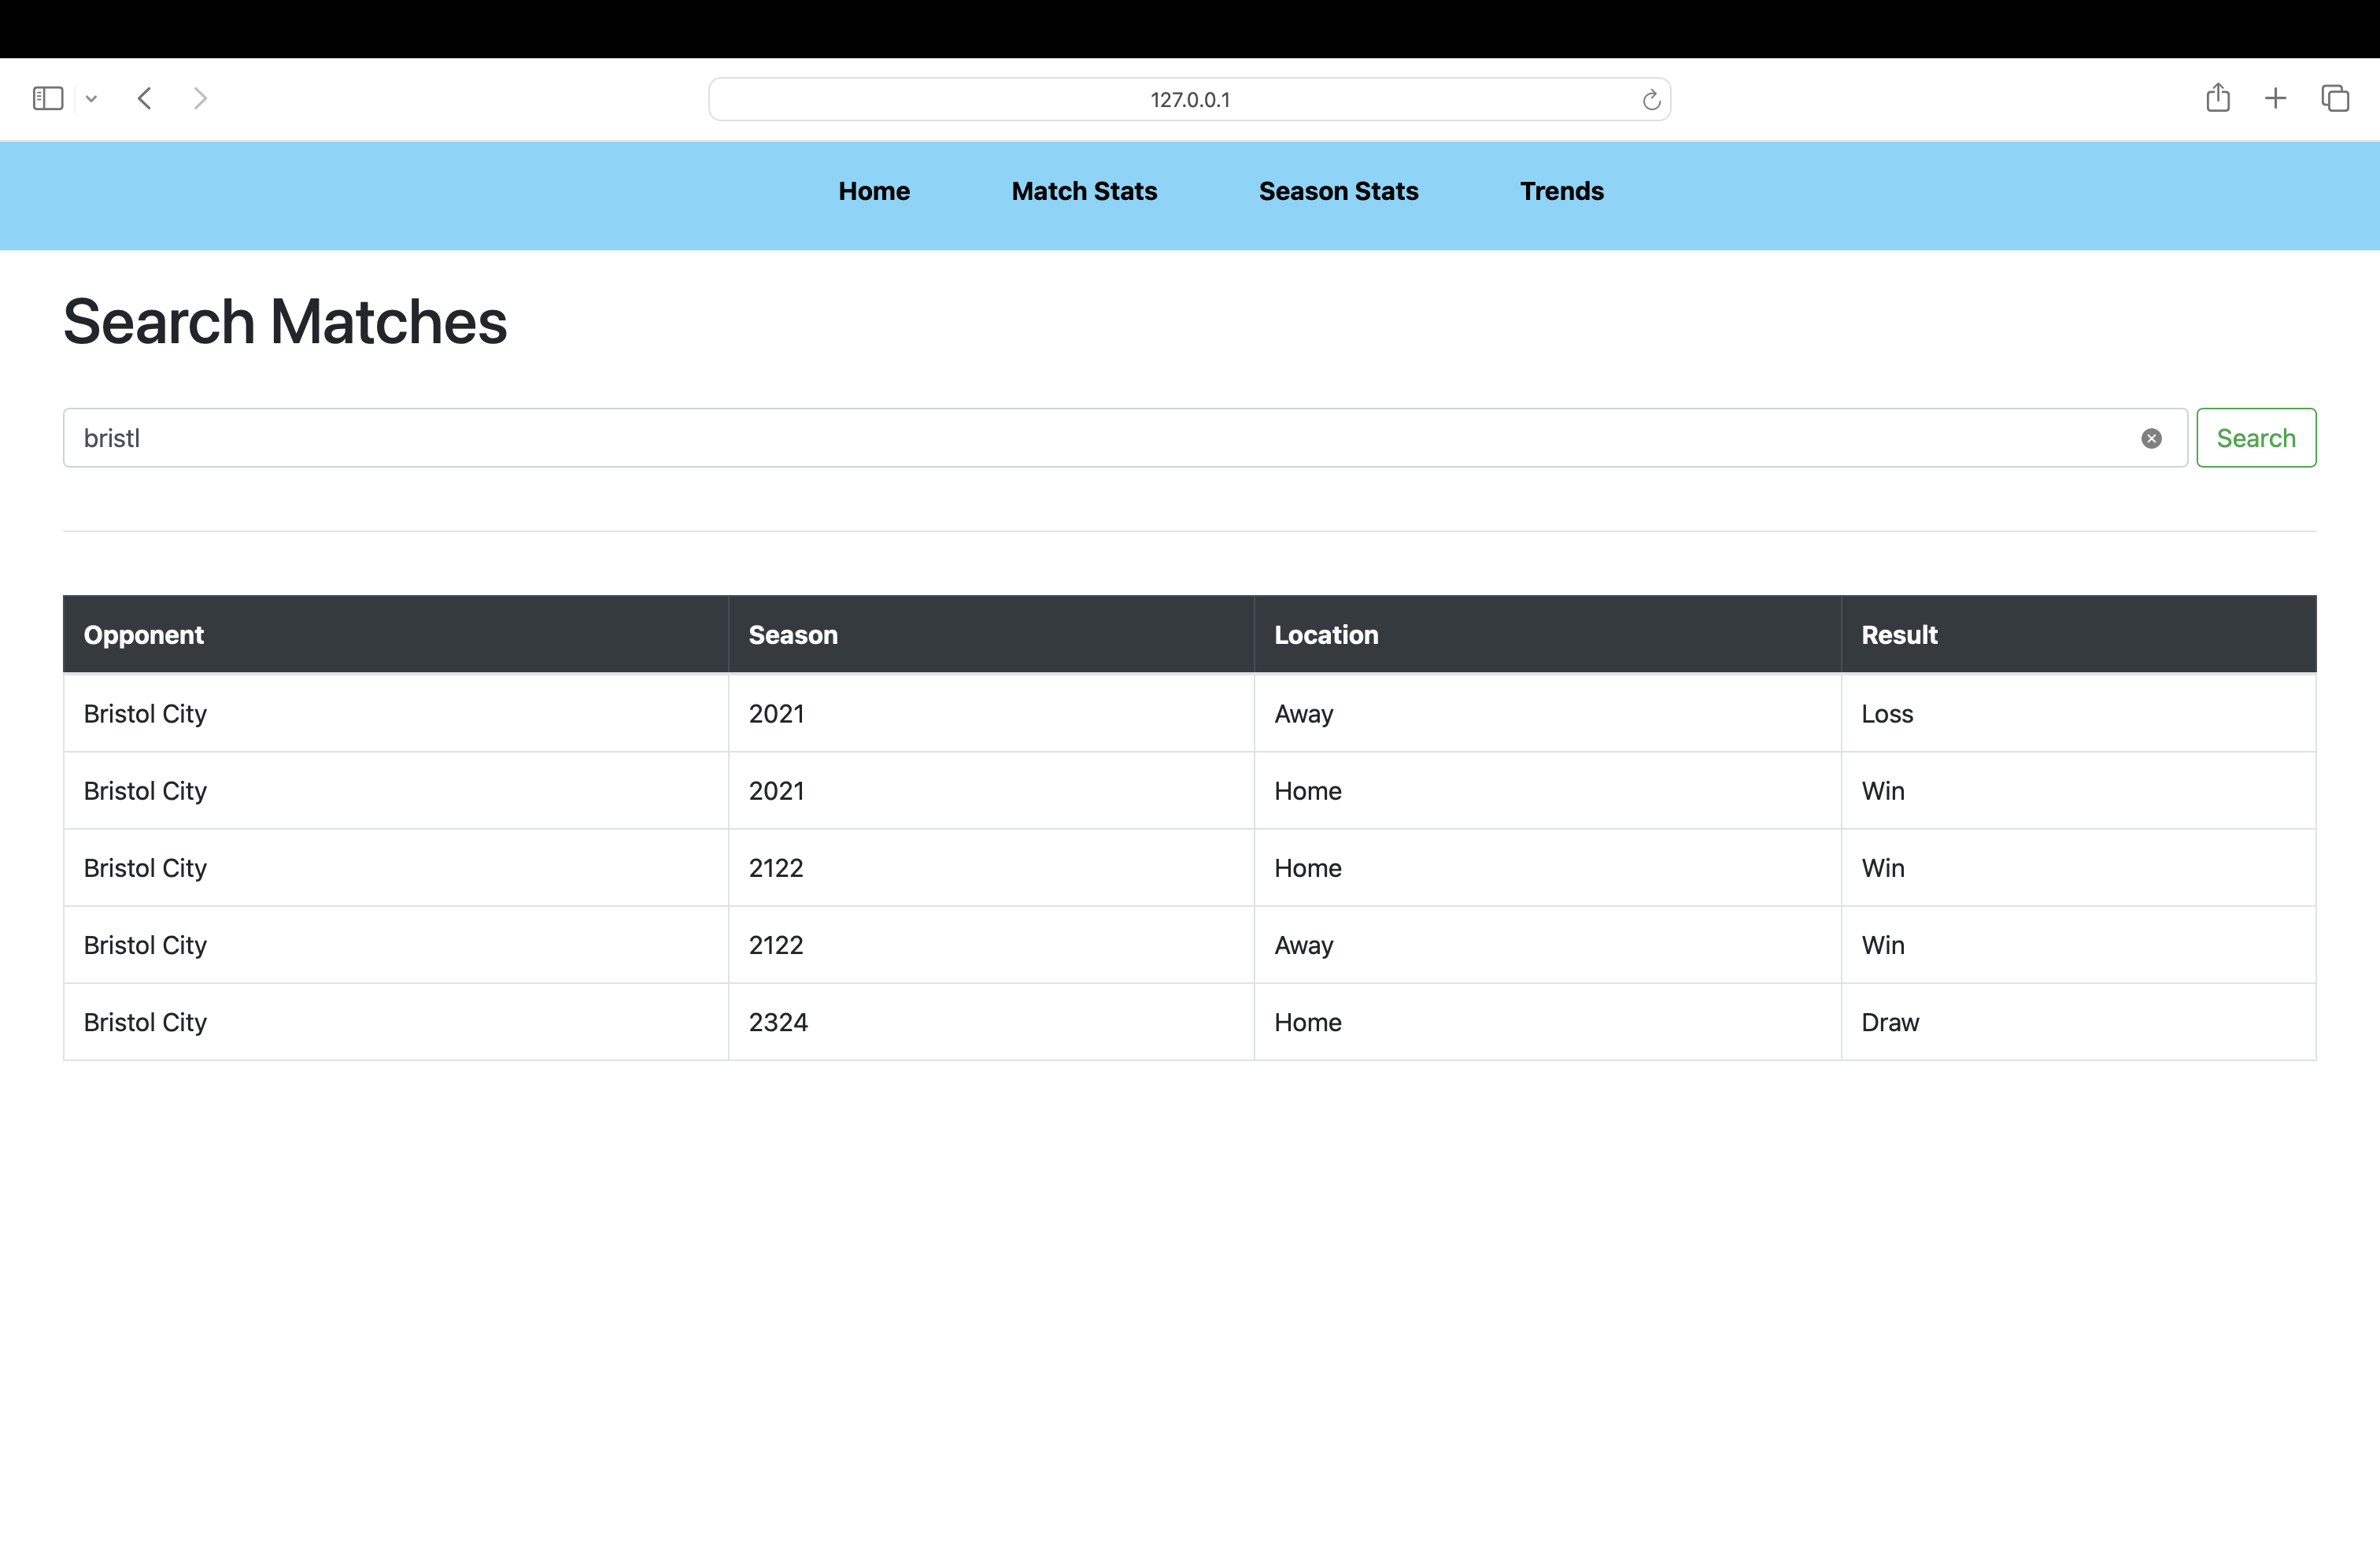2380x1546 pixels.
Task: Open the Home nav link
Action: (873, 191)
